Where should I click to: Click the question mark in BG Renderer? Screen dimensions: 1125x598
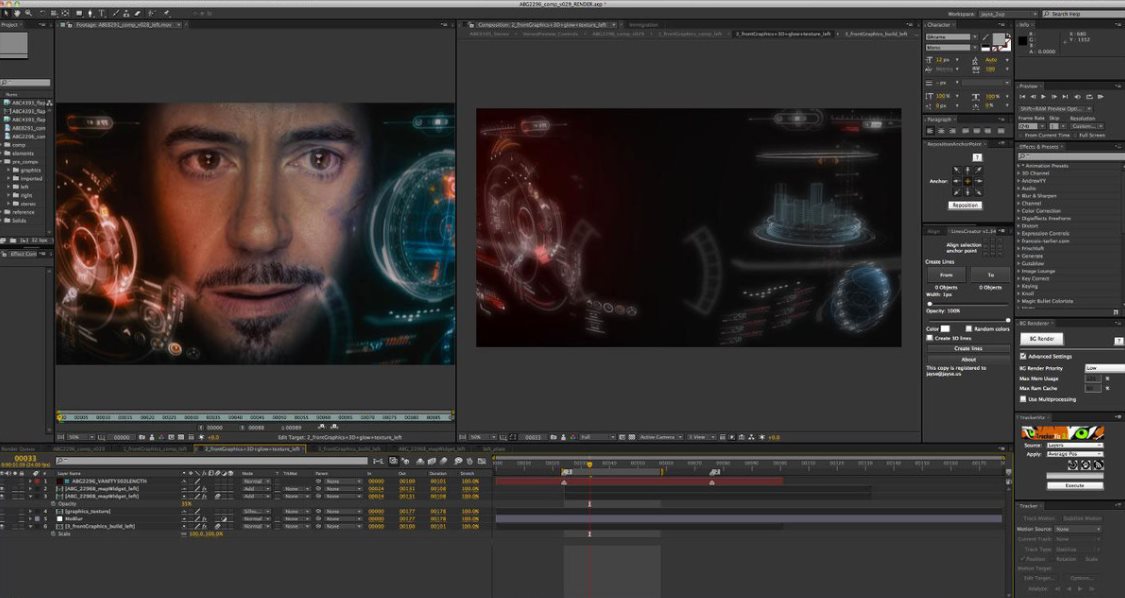(x=1119, y=341)
